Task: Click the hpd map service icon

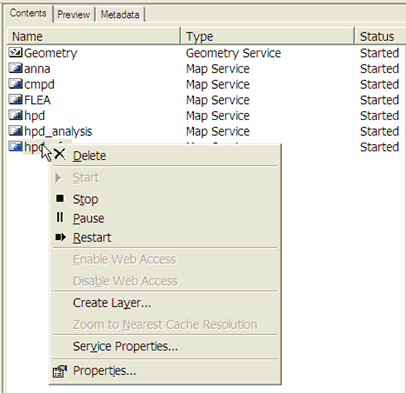Action: 15,115
